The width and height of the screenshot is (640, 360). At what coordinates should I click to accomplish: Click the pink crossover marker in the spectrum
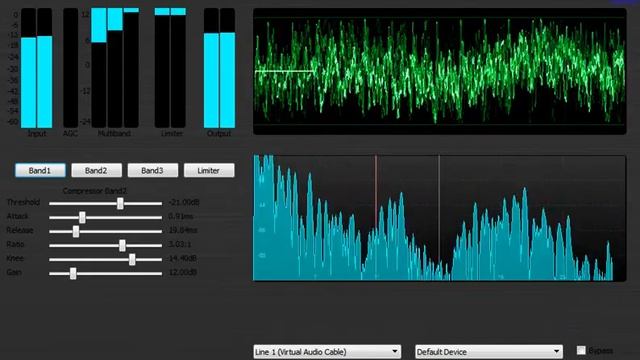[x=376, y=192]
